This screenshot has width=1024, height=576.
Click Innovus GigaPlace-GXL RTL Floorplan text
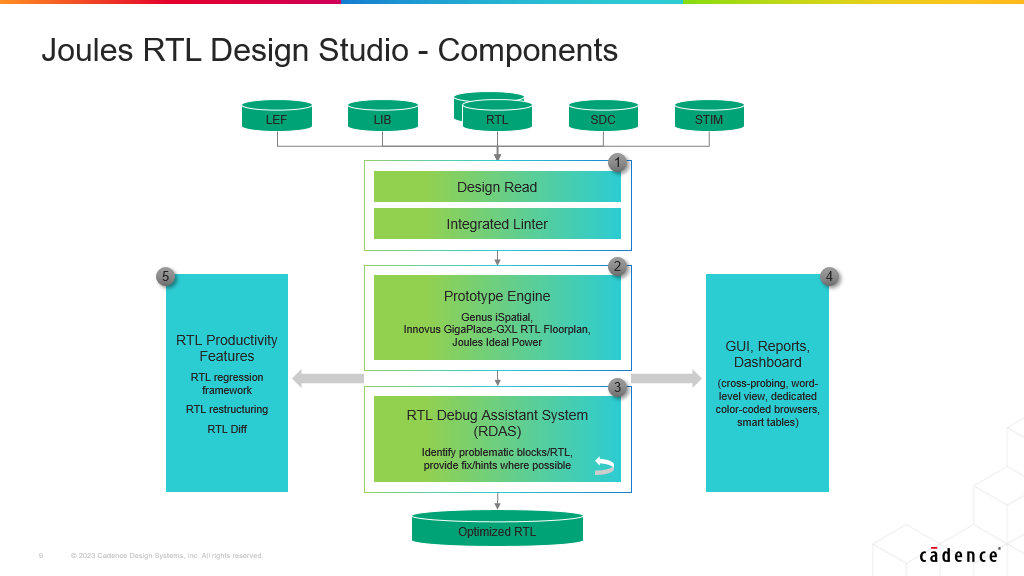497,329
